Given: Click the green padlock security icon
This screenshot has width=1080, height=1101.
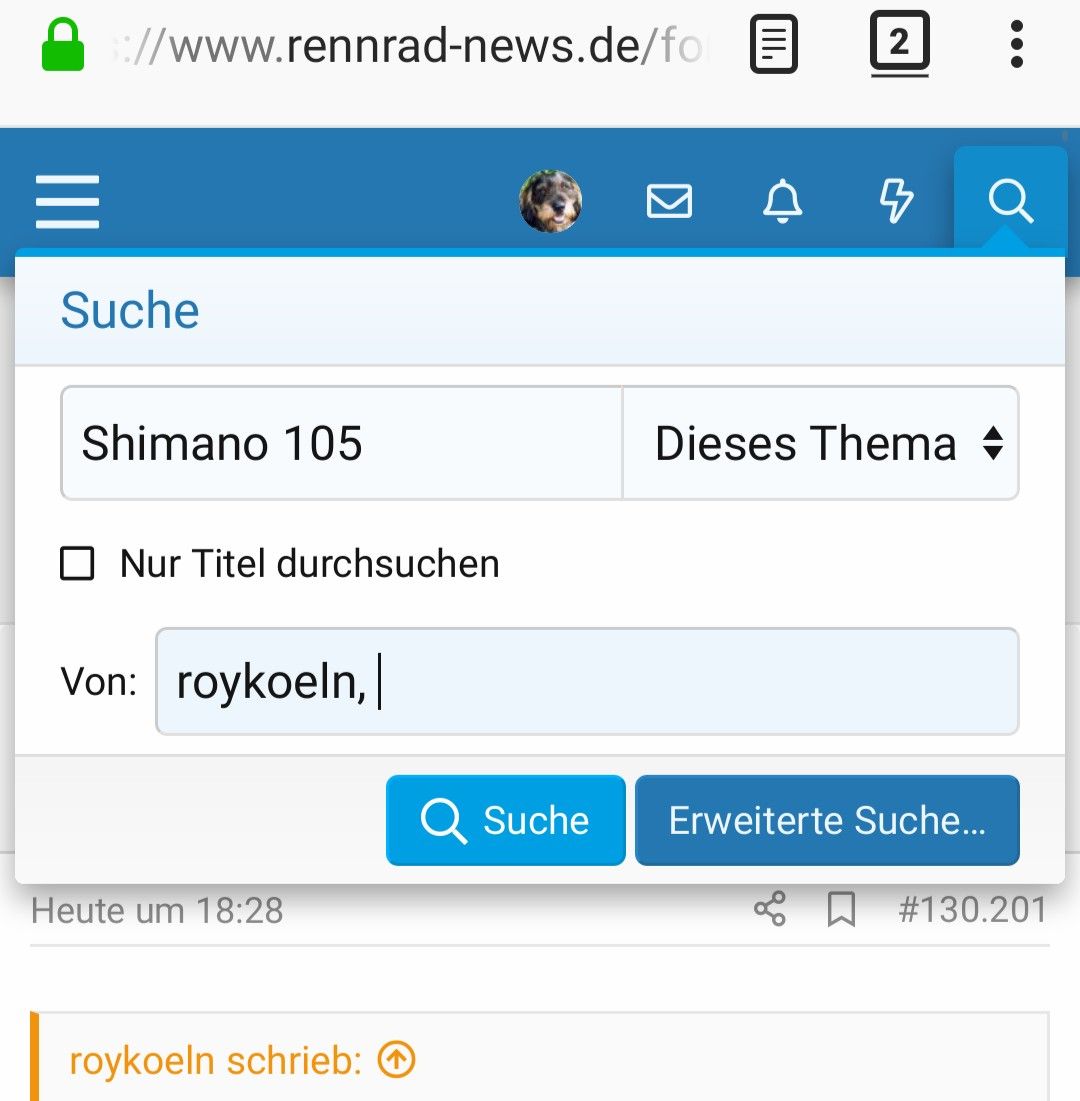Looking at the screenshot, I should click(63, 46).
